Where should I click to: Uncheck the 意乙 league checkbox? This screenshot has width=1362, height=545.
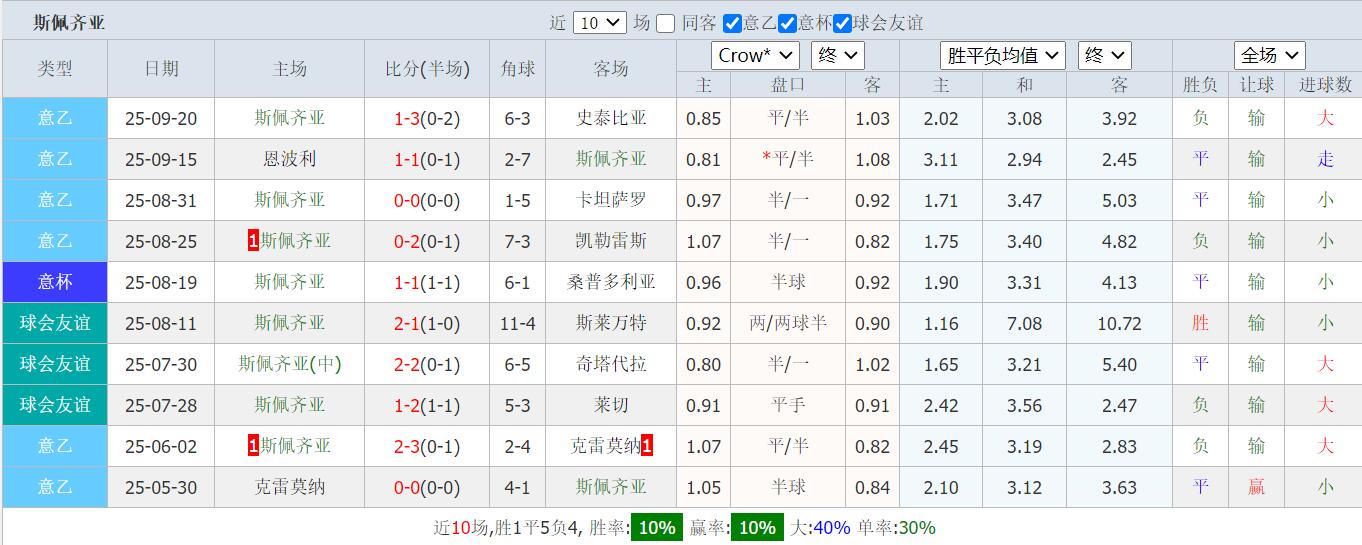[x=732, y=23]
